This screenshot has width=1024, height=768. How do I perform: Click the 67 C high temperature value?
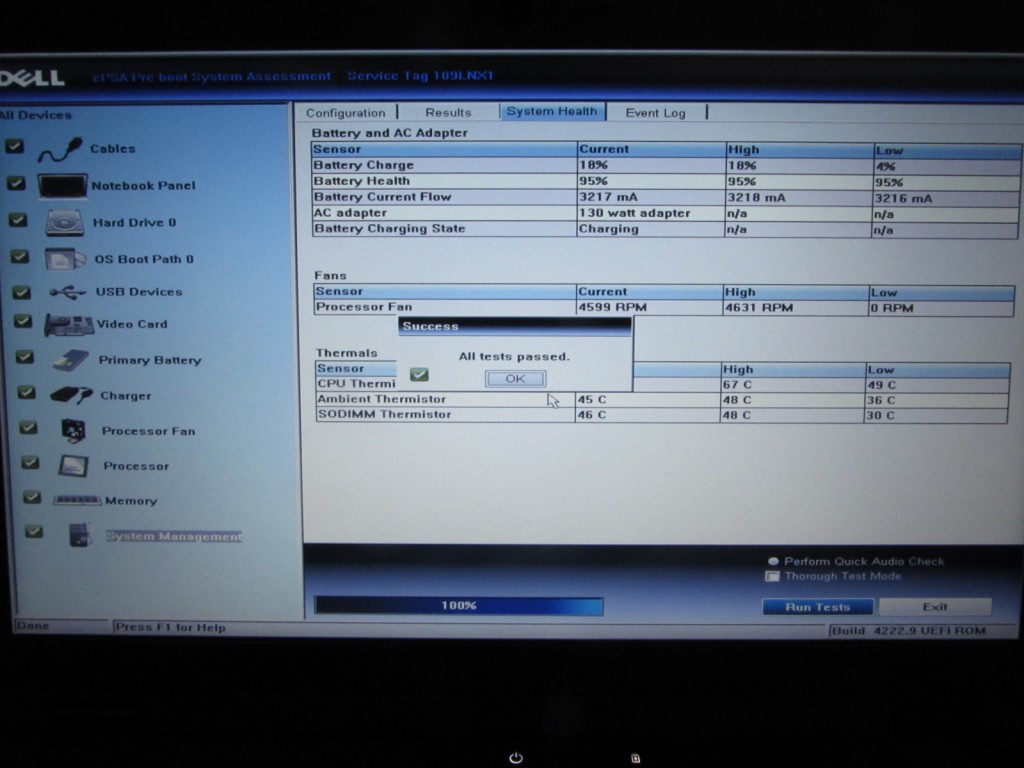[x=737, y=385]
